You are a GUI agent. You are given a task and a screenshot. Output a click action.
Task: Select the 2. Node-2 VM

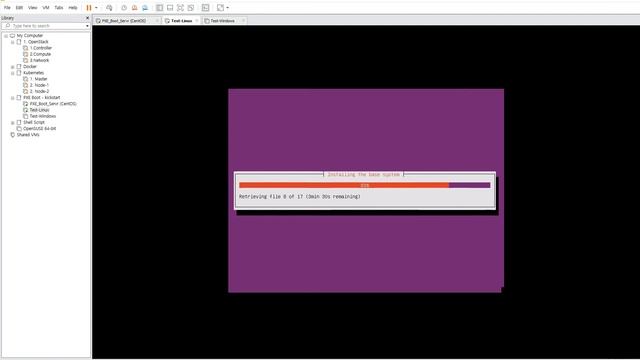(40, 91)
